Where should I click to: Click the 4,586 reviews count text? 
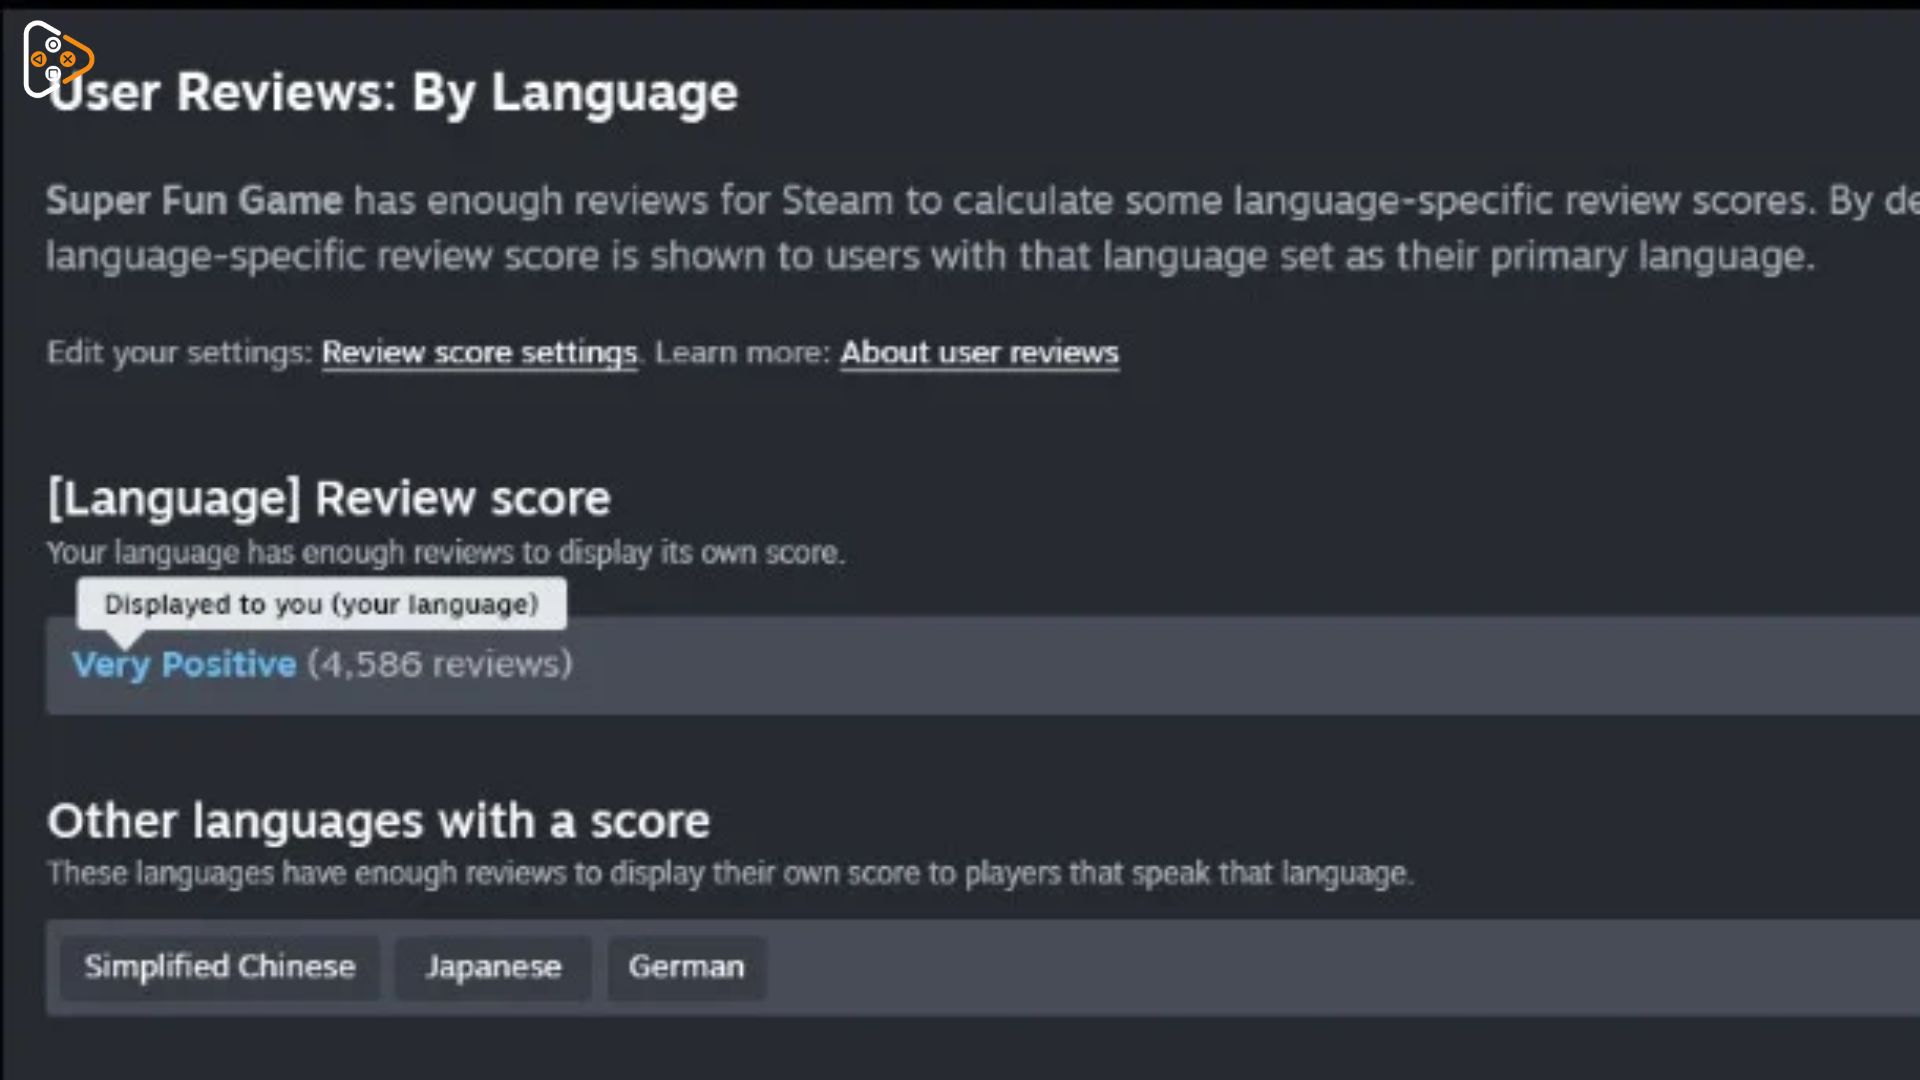click(x=440, y=664)
